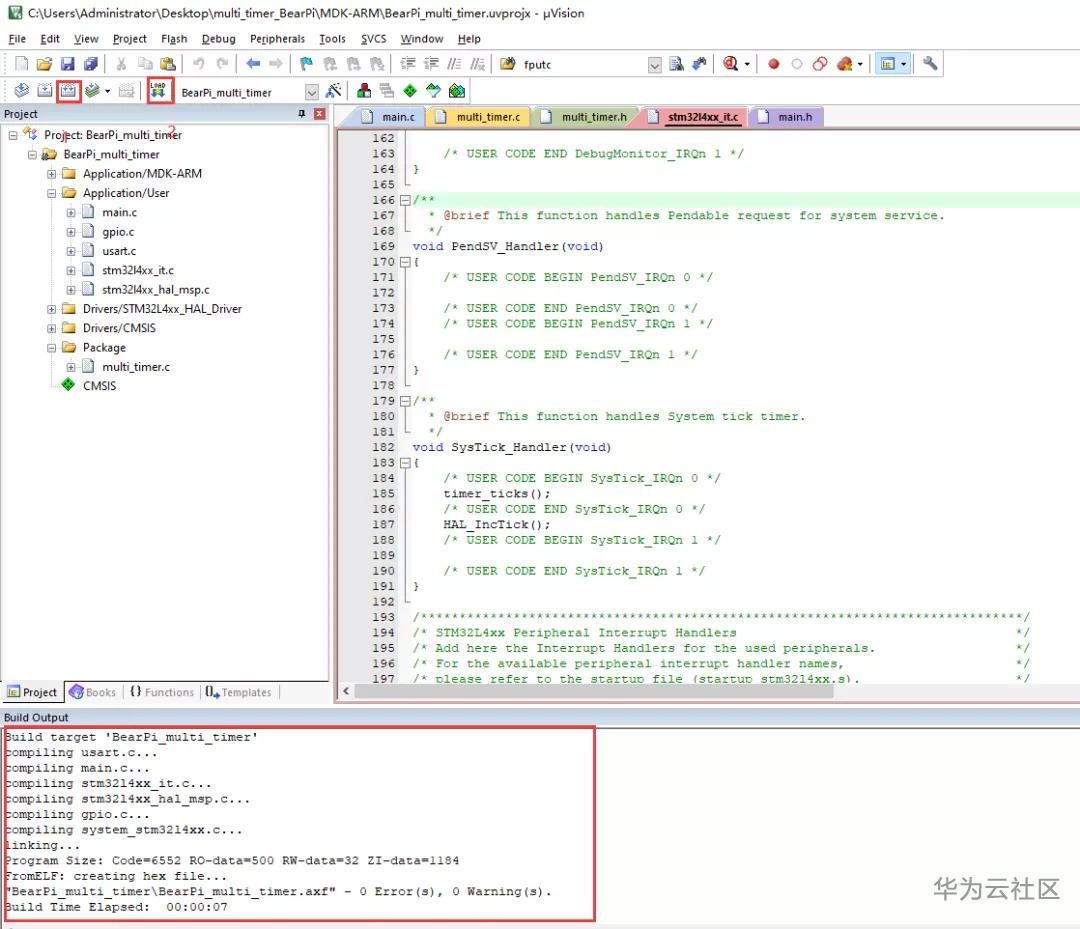The width and height of the screenshot is (1080, 929).
Task: Save the current file
Action: point(68,64)
